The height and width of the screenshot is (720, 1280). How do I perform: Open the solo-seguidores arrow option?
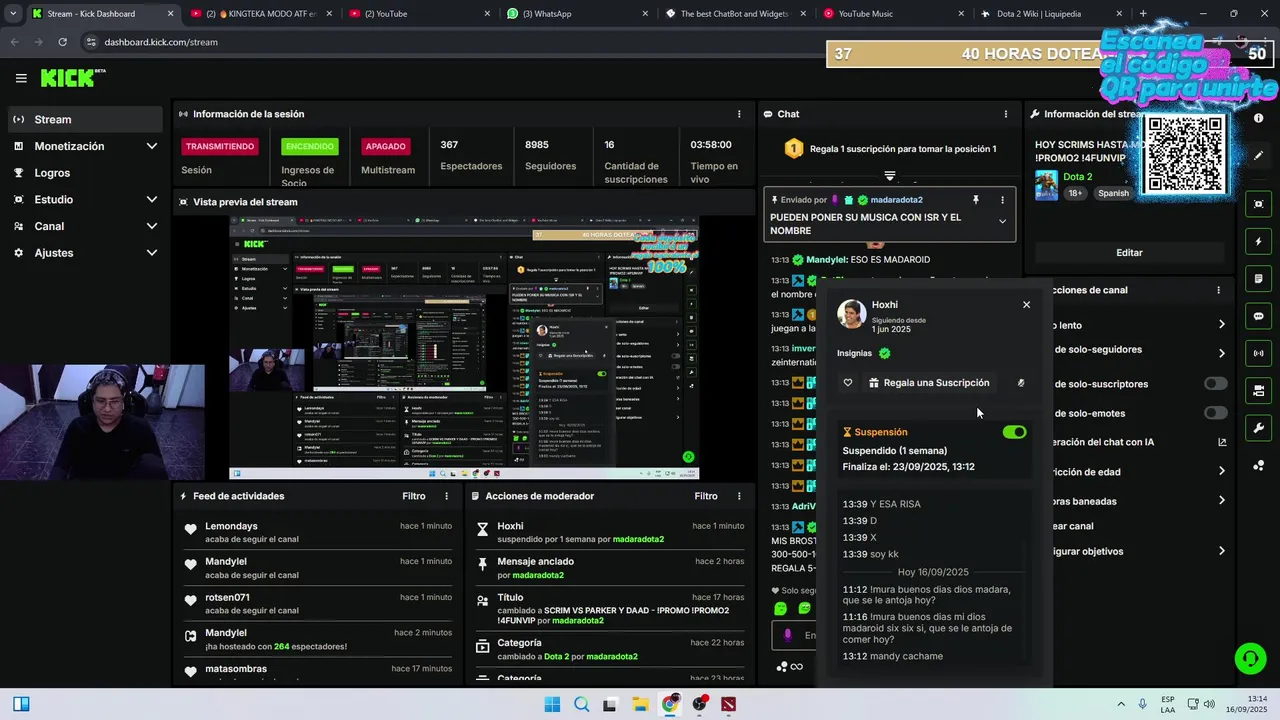[1221, 353]
